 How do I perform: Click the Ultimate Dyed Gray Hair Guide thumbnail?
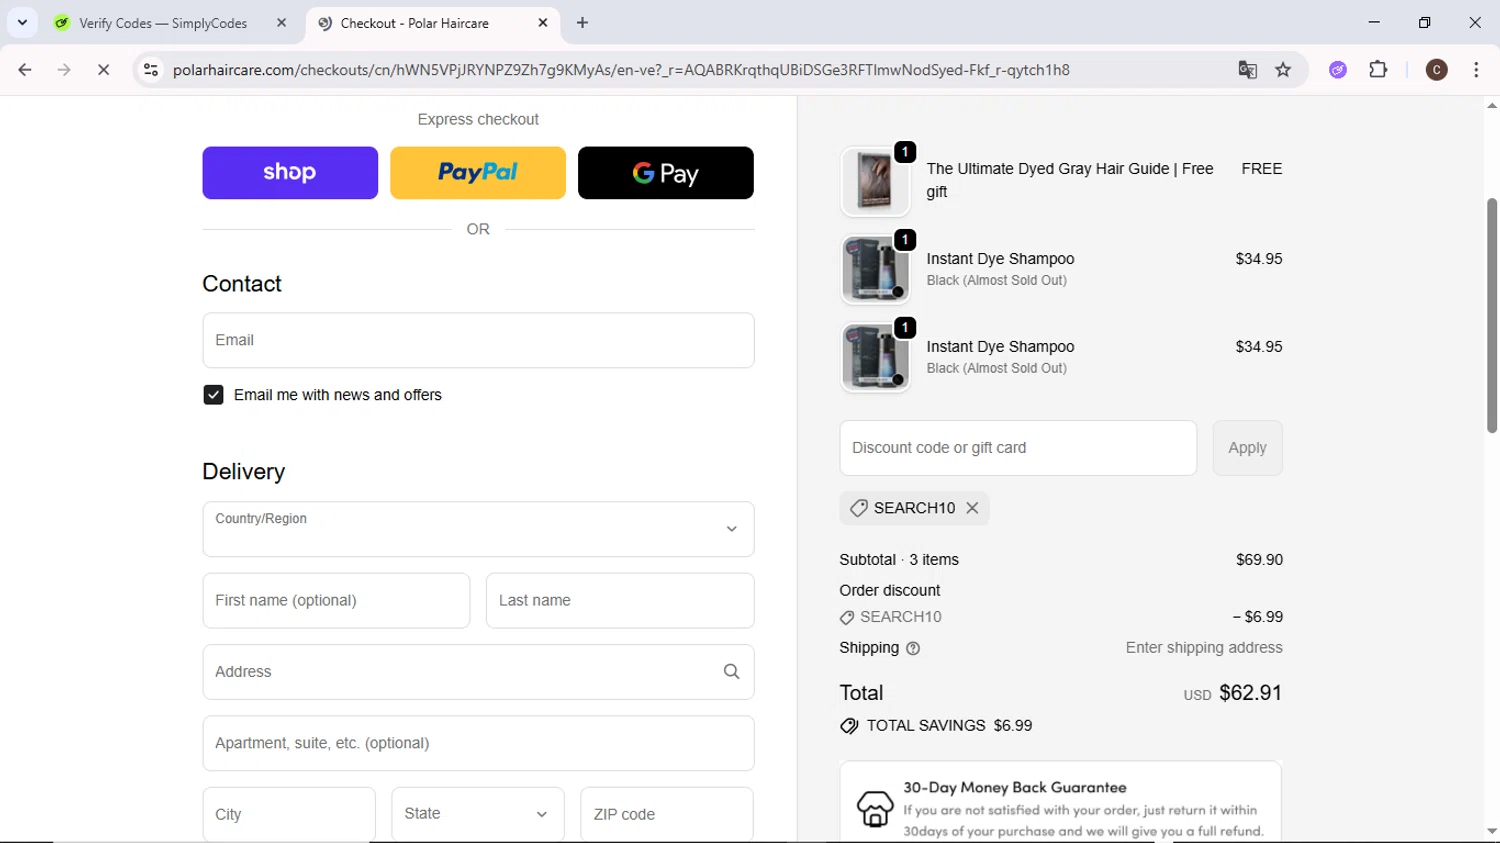point(875,181)
